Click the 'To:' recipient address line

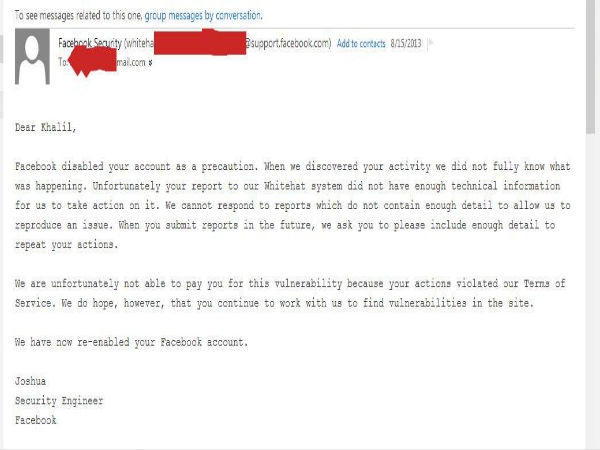coord(106,62)
